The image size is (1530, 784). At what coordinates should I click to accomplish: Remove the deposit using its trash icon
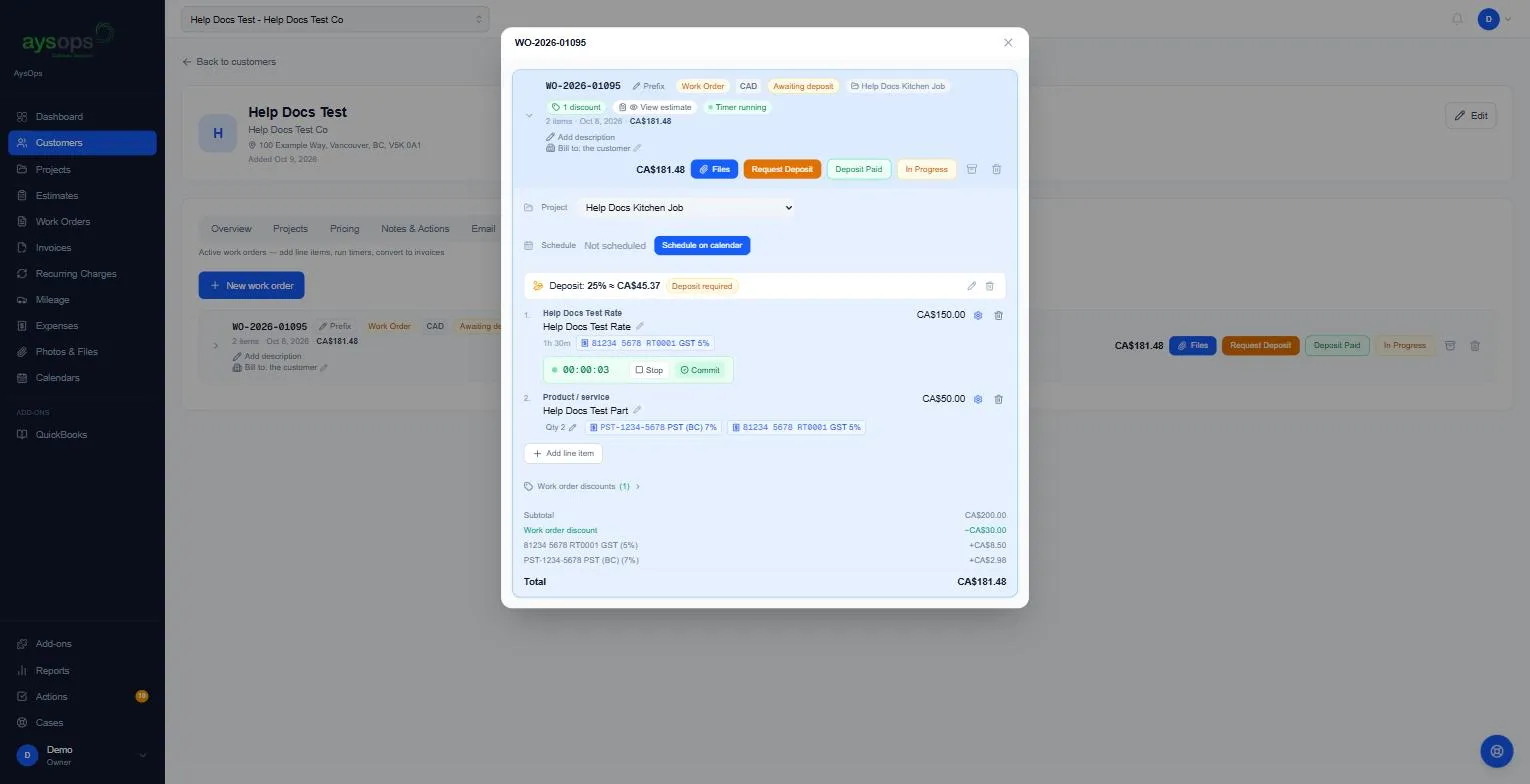tap(990, 286)
